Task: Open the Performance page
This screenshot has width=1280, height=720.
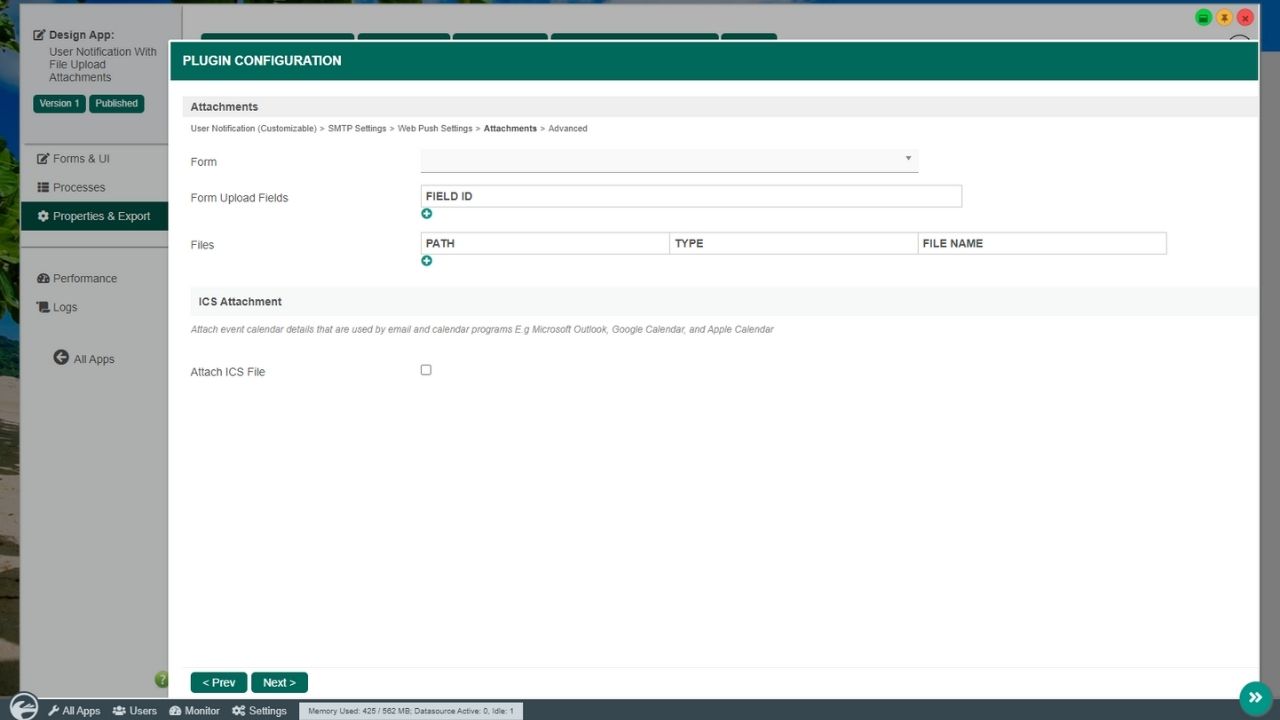Action: (84, 279)
